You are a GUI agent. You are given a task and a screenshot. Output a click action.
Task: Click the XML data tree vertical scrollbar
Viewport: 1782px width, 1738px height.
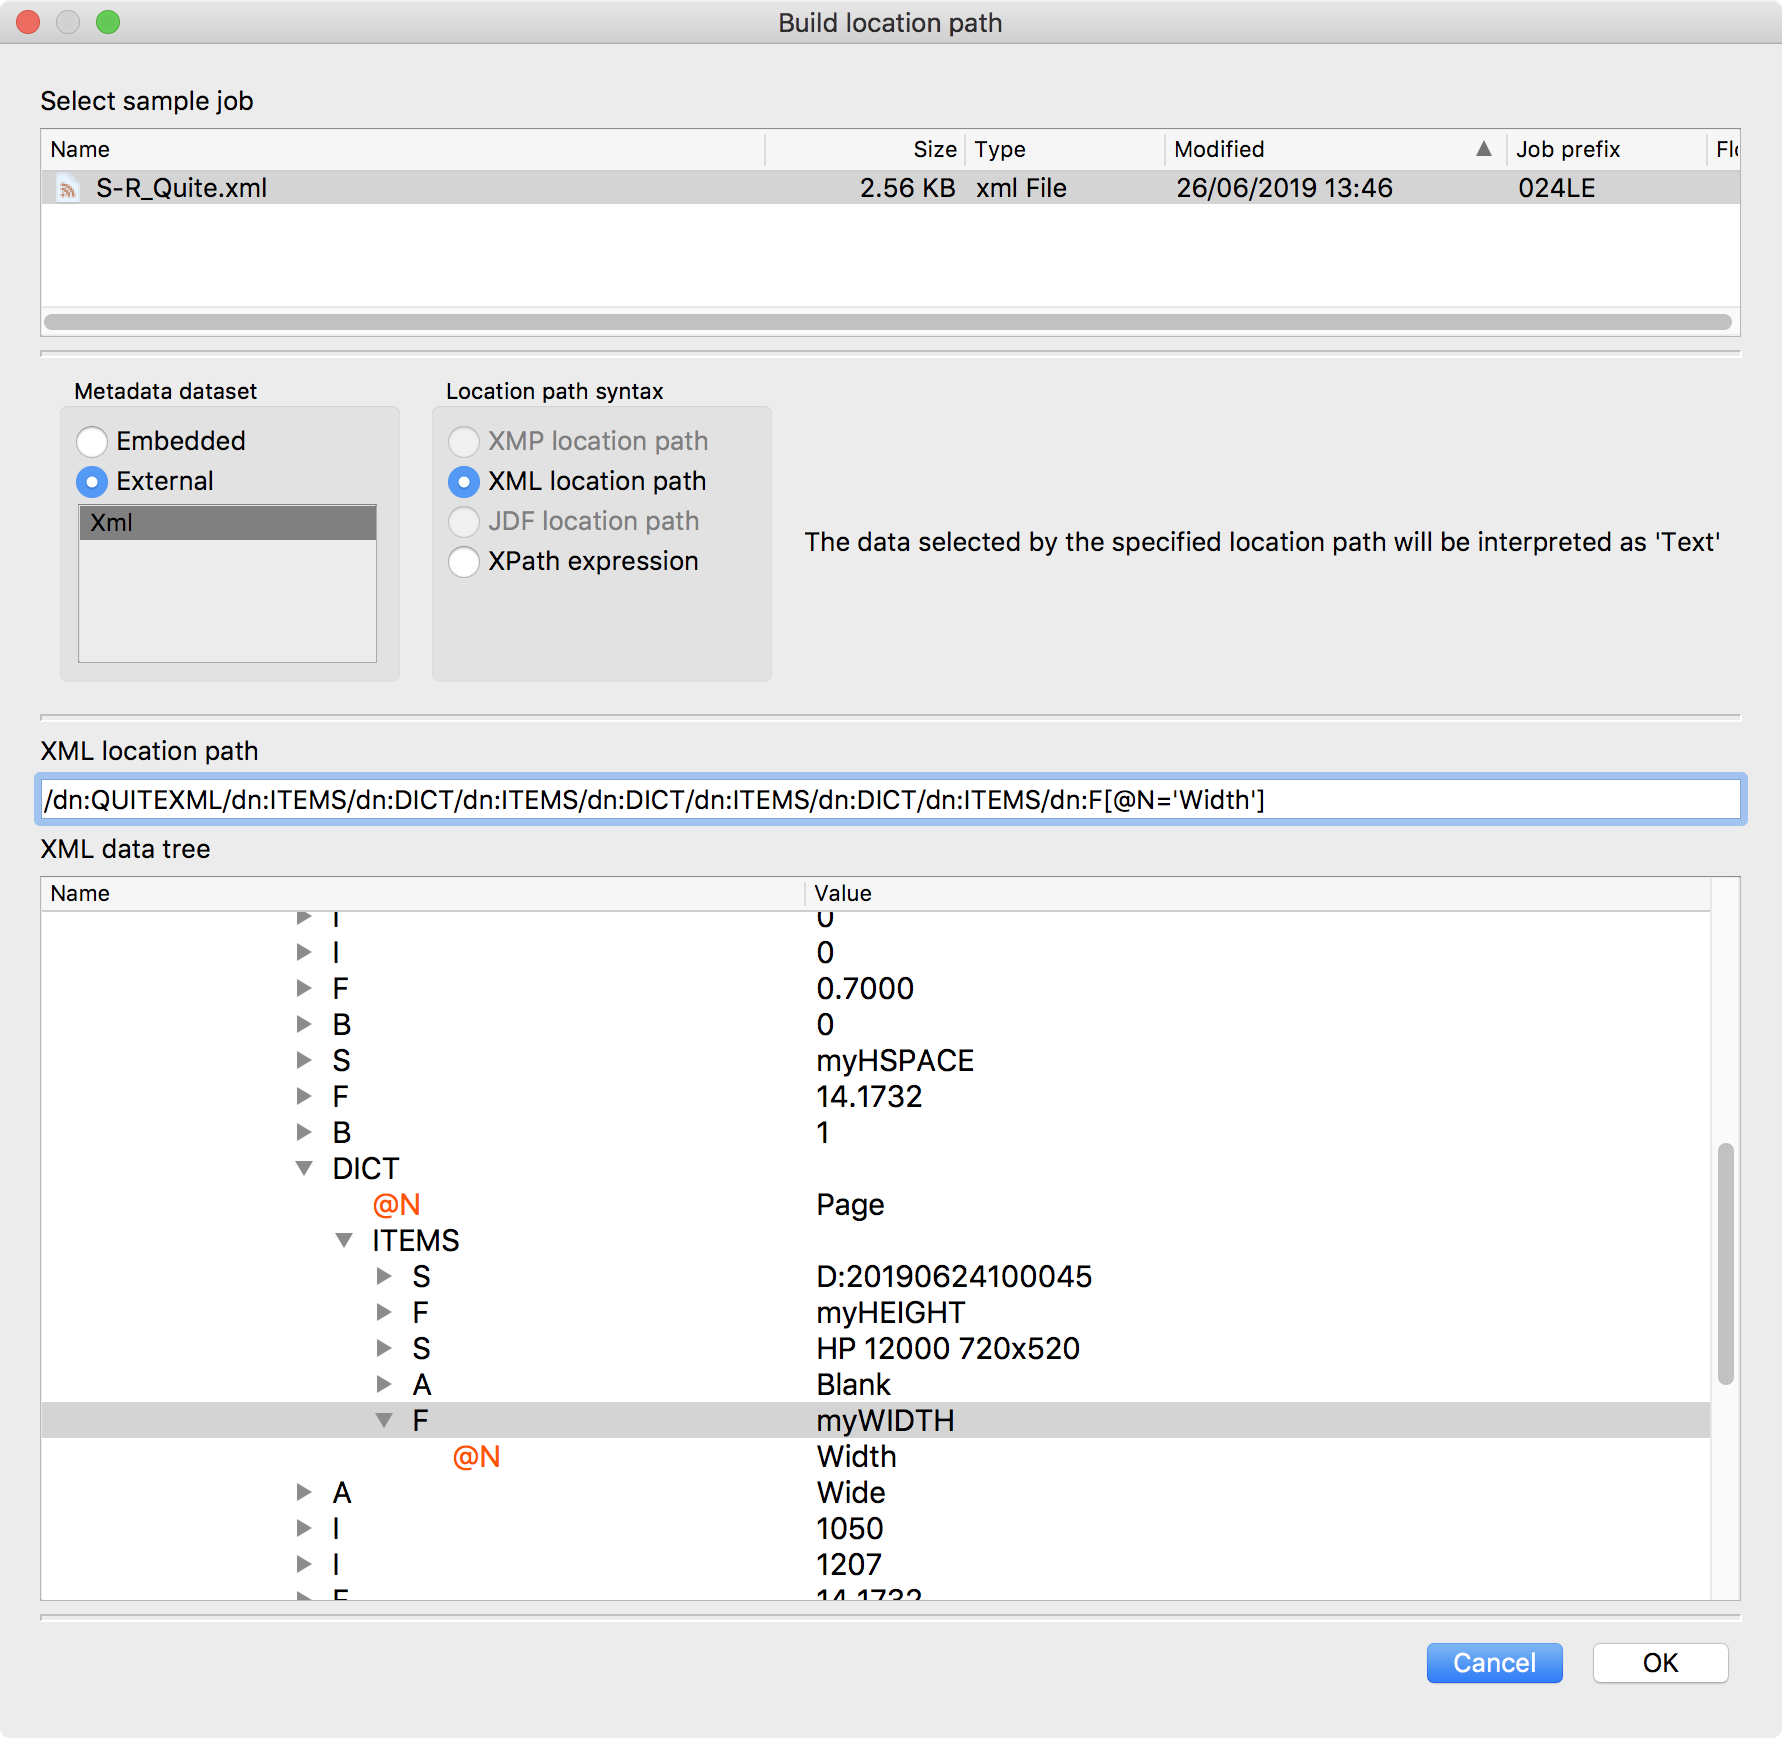pyautogui.click(x=1725, y=1264)
